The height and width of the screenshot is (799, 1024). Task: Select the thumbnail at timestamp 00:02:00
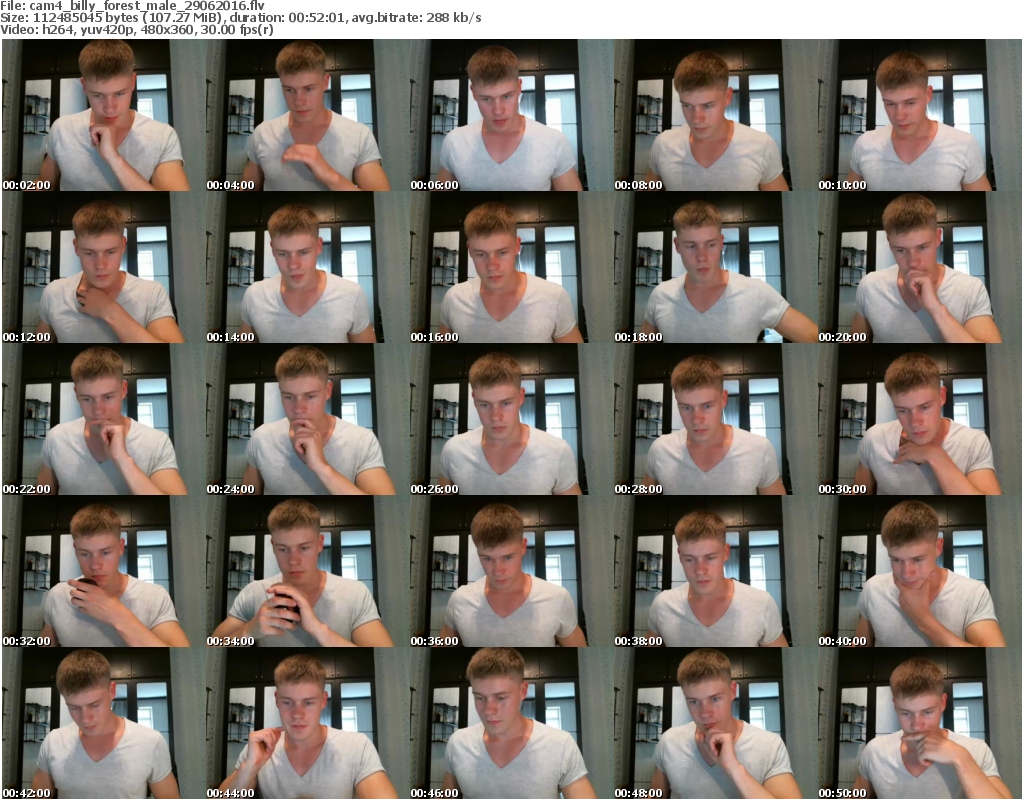coord(103,115)
